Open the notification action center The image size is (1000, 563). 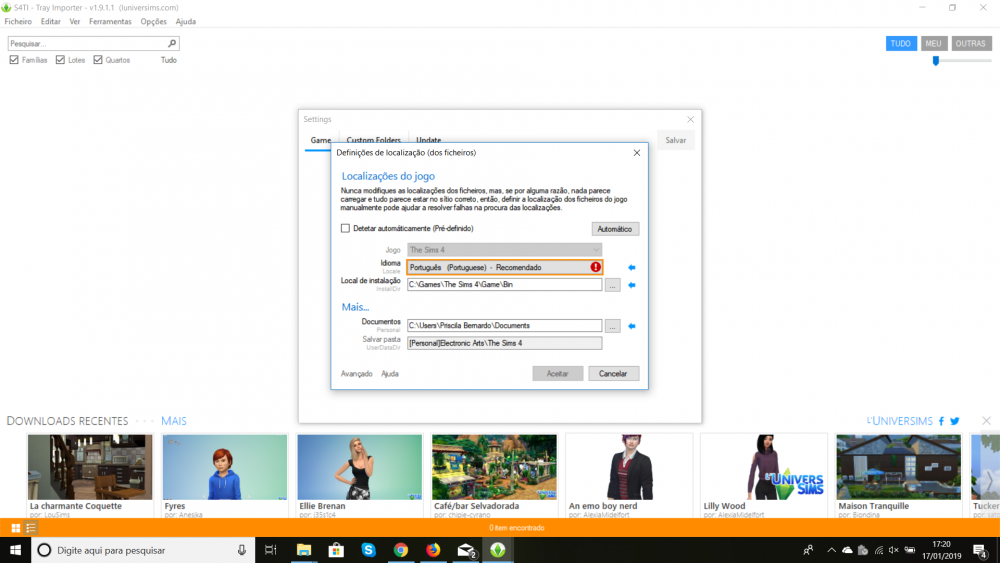click(980, 550)
